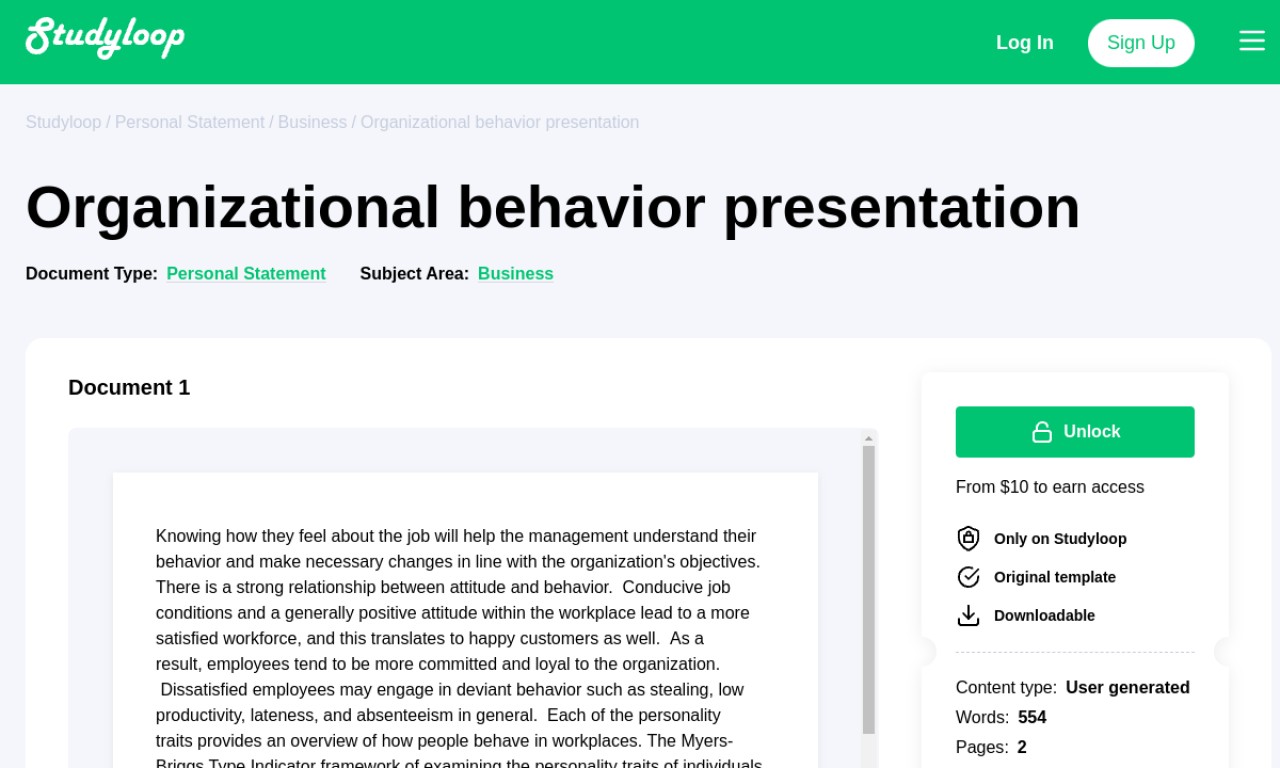The image size is (1280, 768).
Task: Click the Unlock button
Action: (x=1075, y=432)
